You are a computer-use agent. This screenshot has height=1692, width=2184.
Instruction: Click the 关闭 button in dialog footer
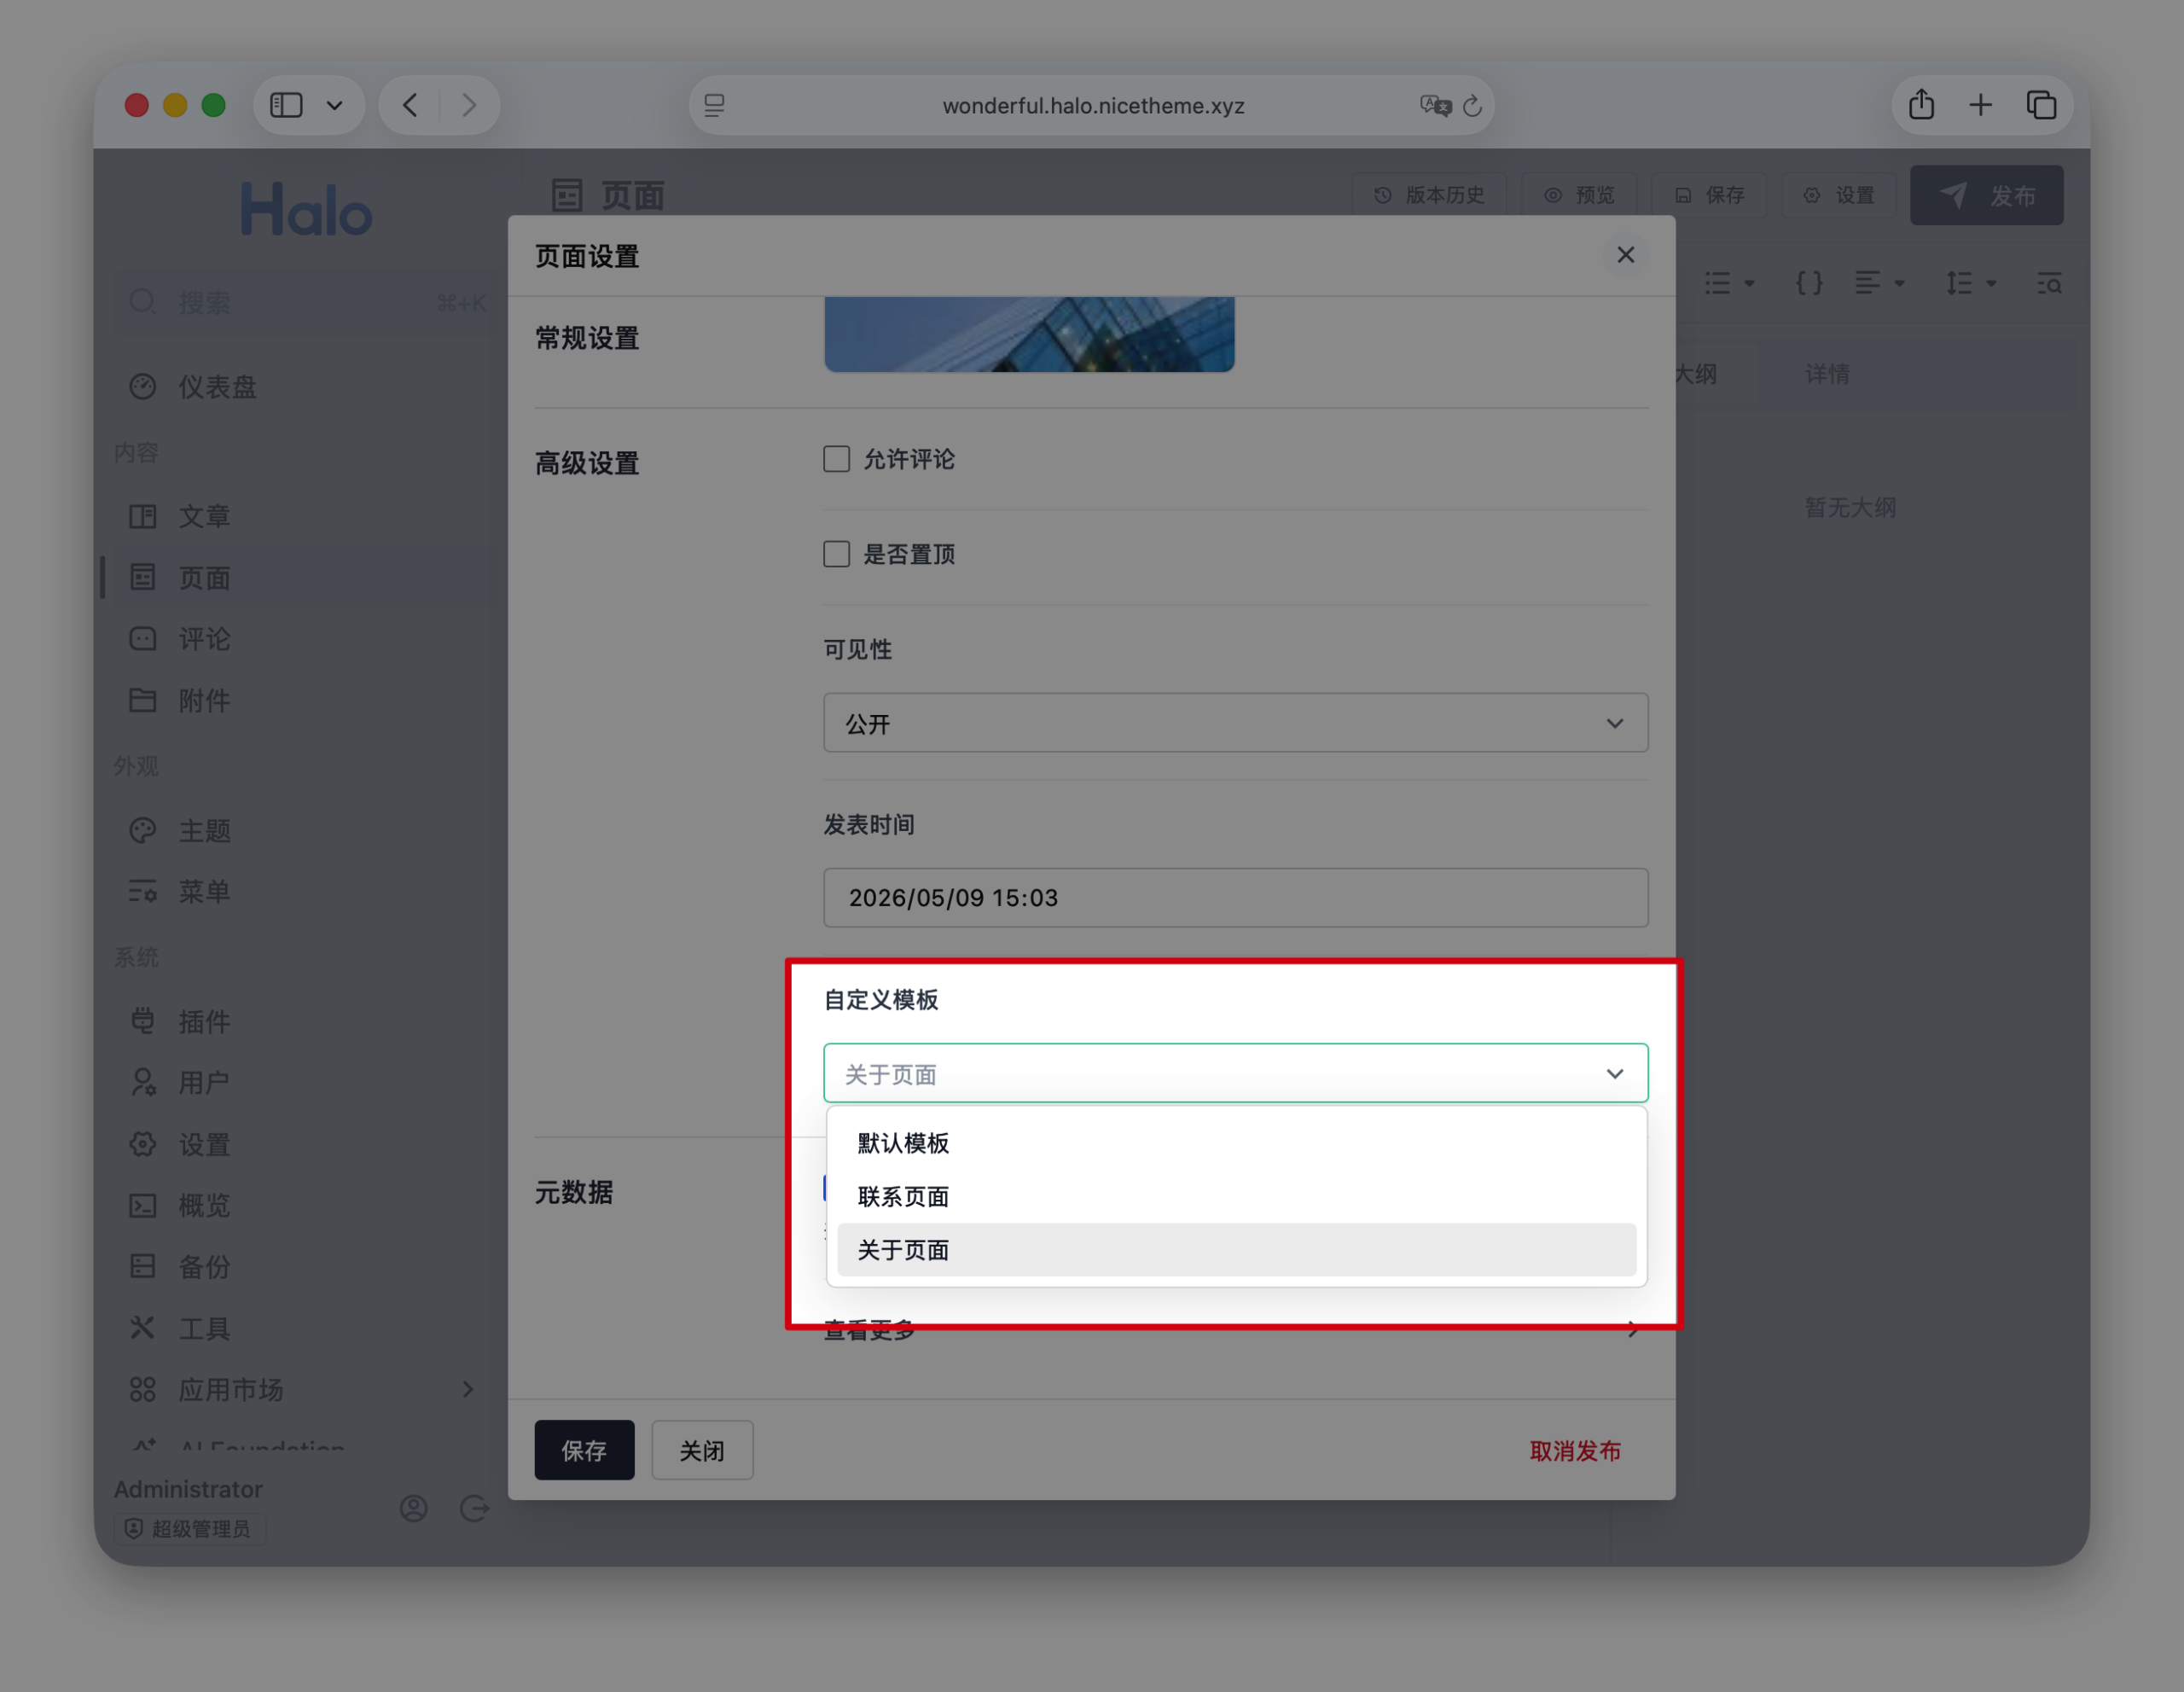point(702,1450)
